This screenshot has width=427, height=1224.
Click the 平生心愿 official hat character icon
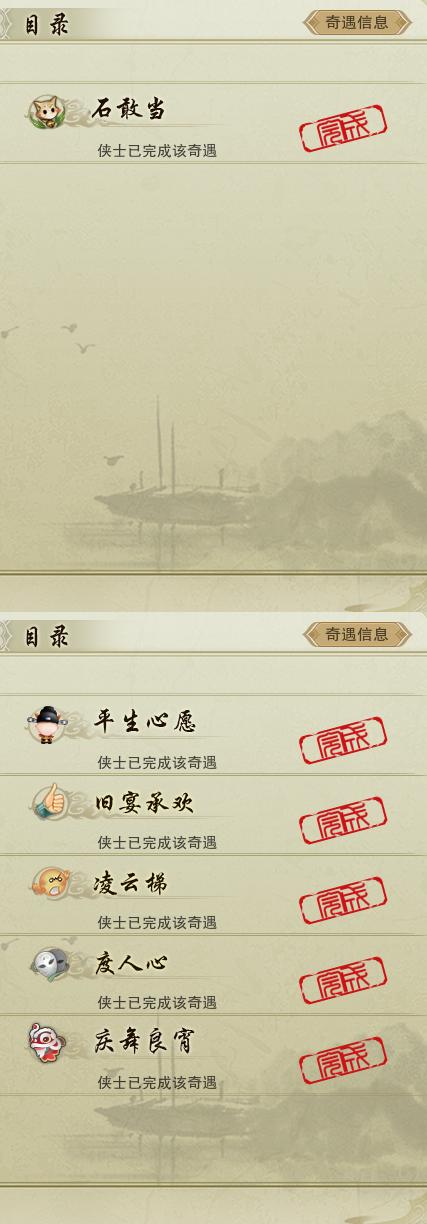click(45, 724)
